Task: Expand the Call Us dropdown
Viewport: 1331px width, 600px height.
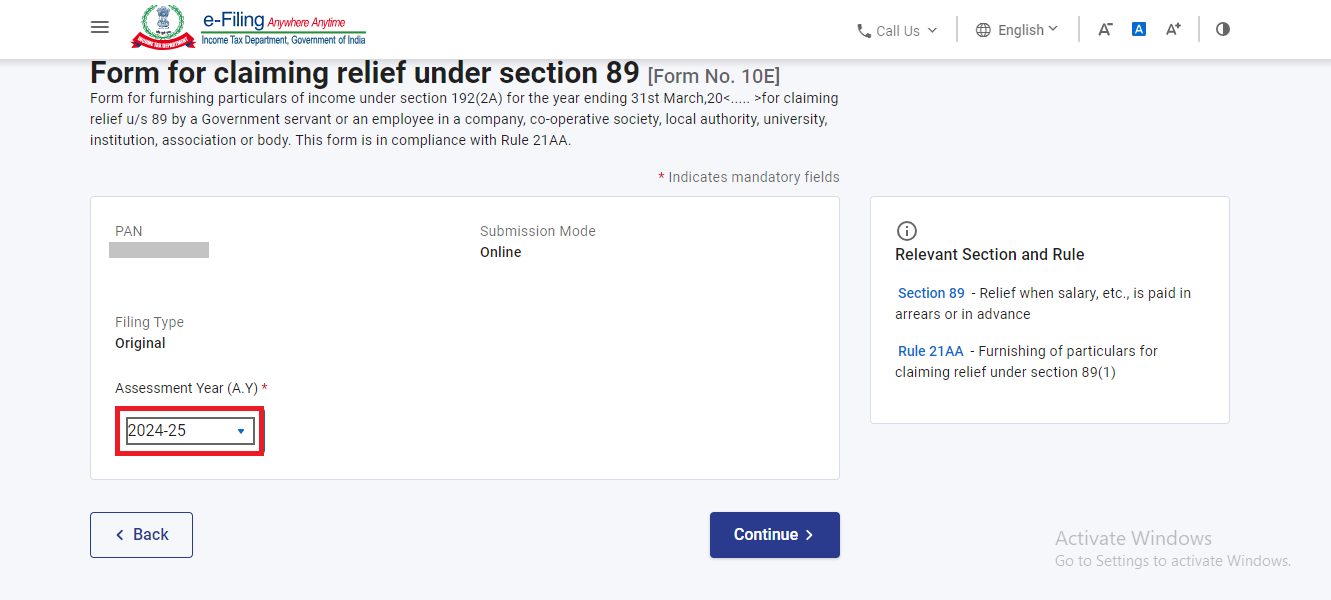Action: (898, 31)
